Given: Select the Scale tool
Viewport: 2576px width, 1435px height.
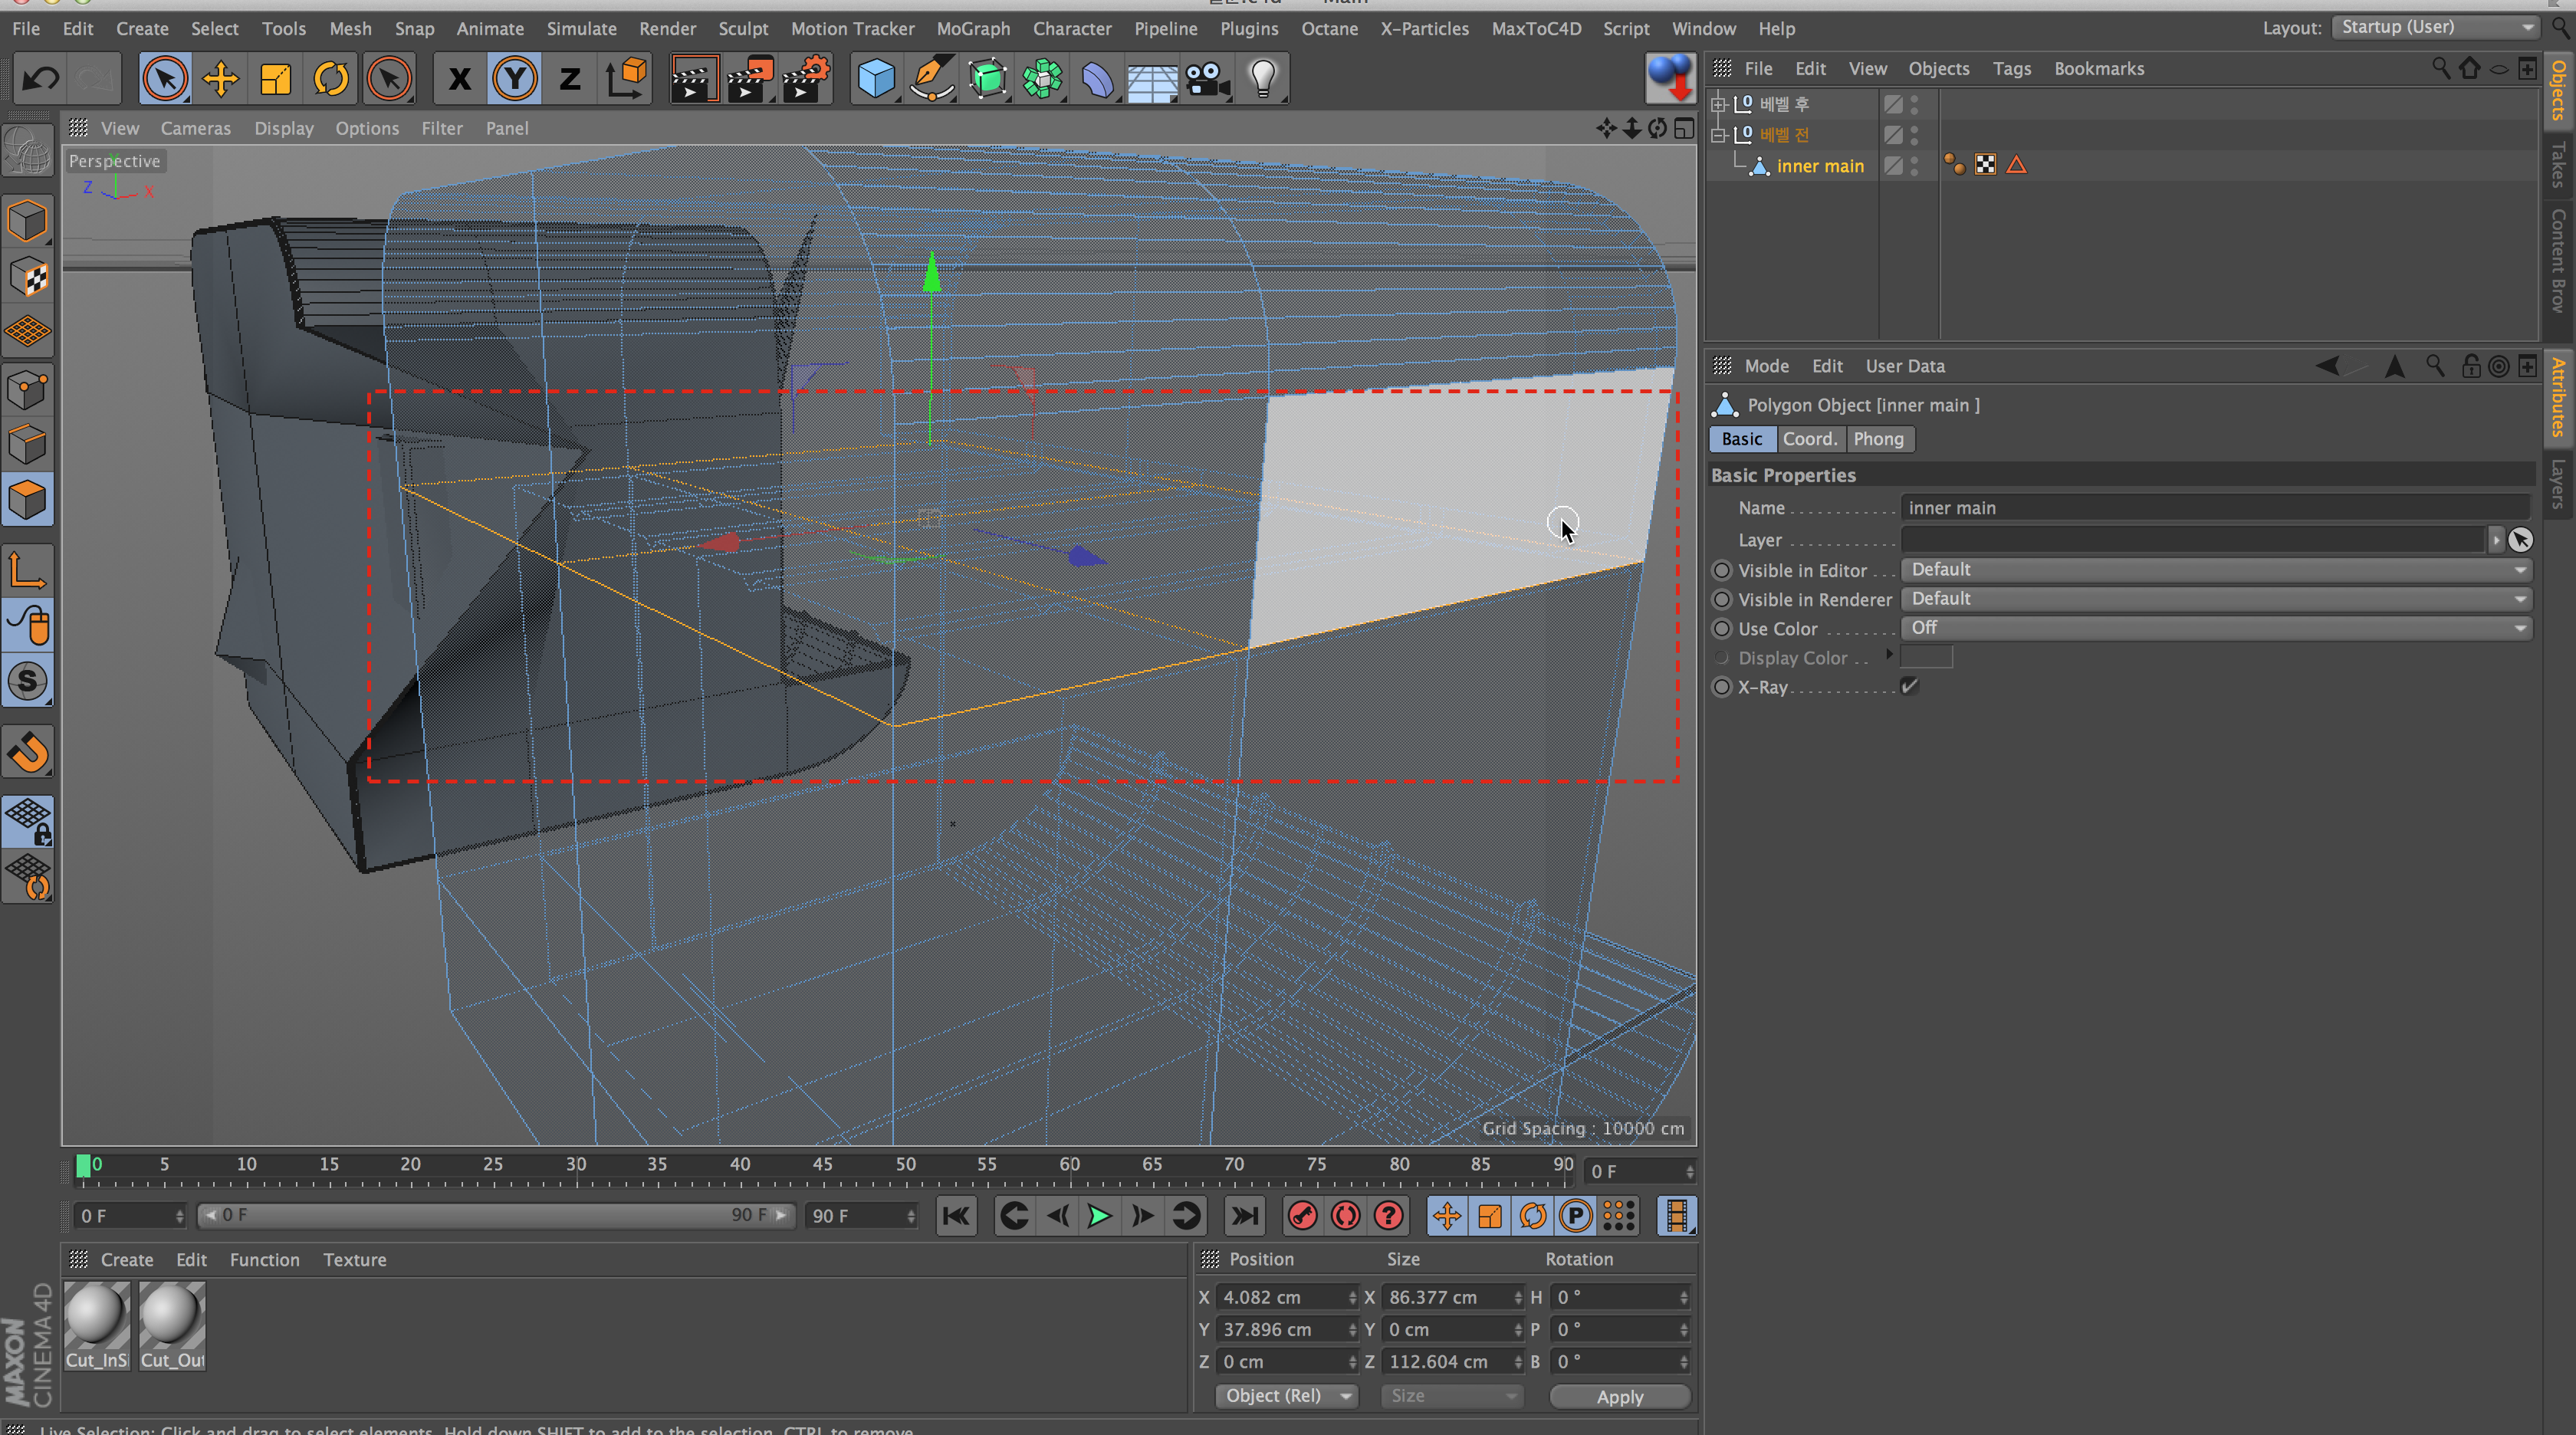Looking at the screenshot, I should coord(275,78).
